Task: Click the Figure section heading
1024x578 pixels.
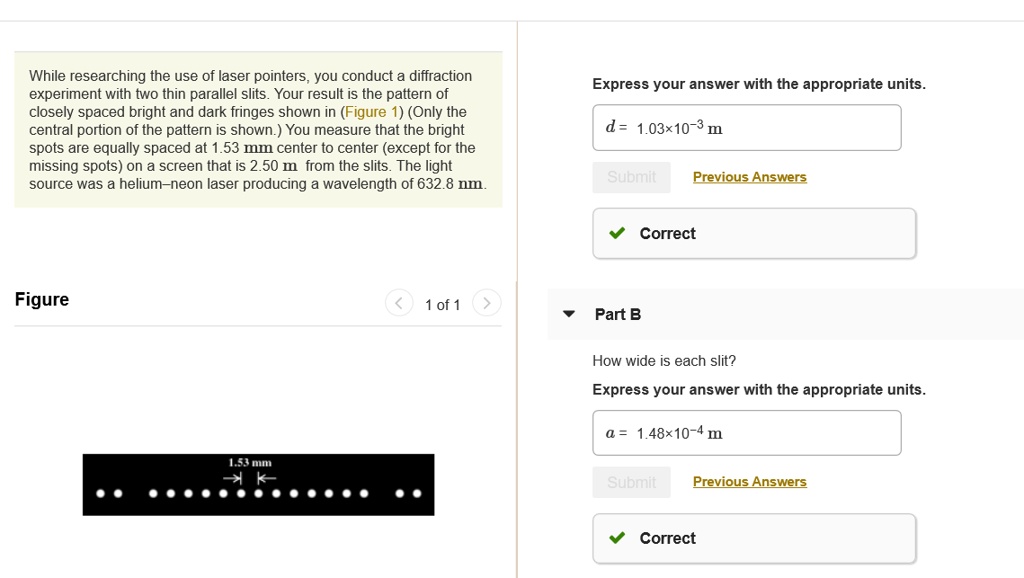Action: point(42,300)
